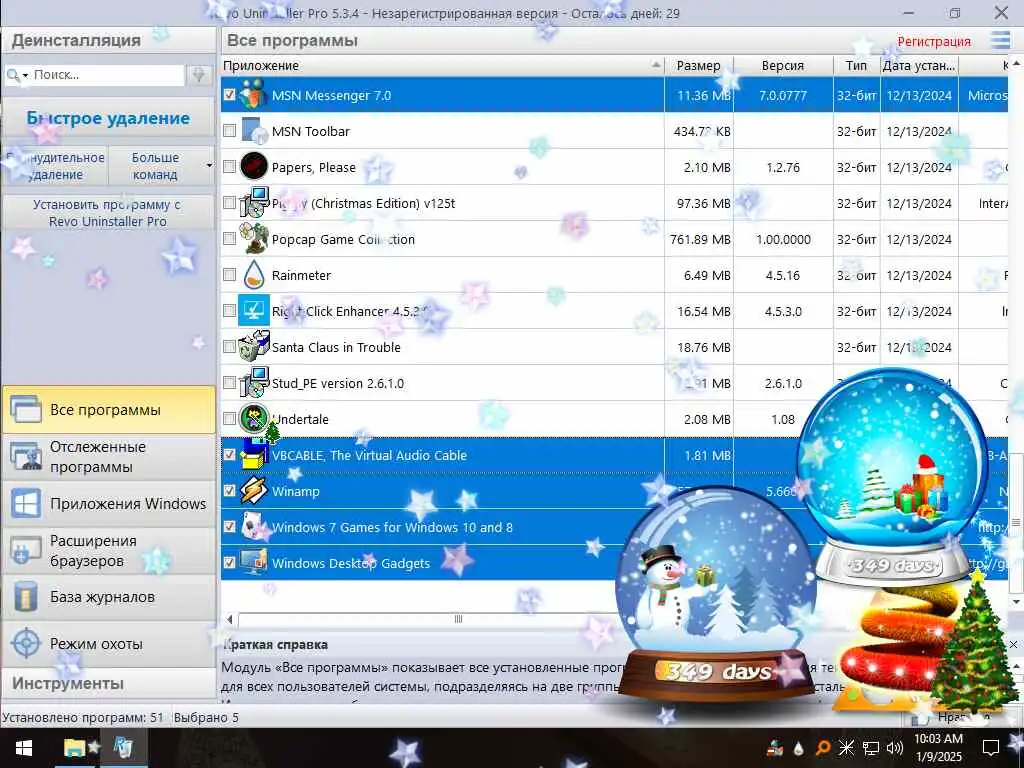Click the volume speaker tray icon
The width and height of the screenshot is (1024, 768).
[x=895, y=748]
